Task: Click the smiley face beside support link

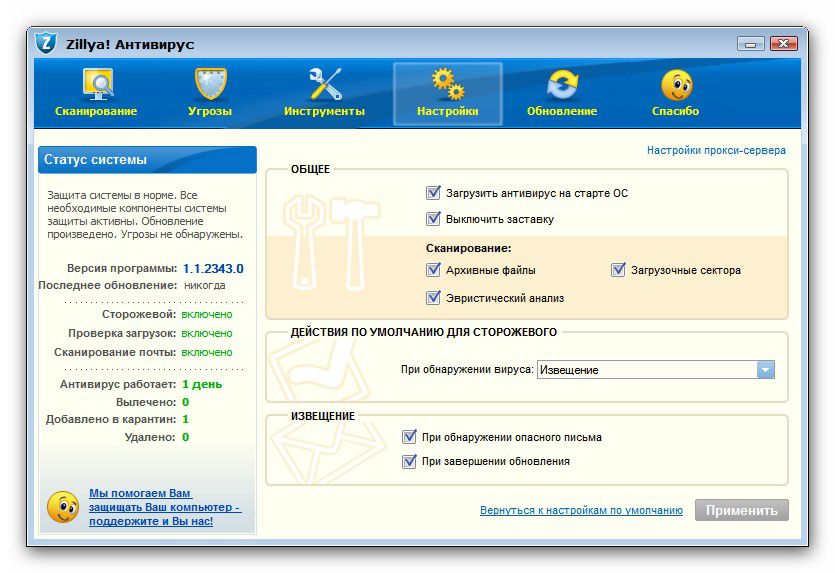Action: (x=63, y=506)
